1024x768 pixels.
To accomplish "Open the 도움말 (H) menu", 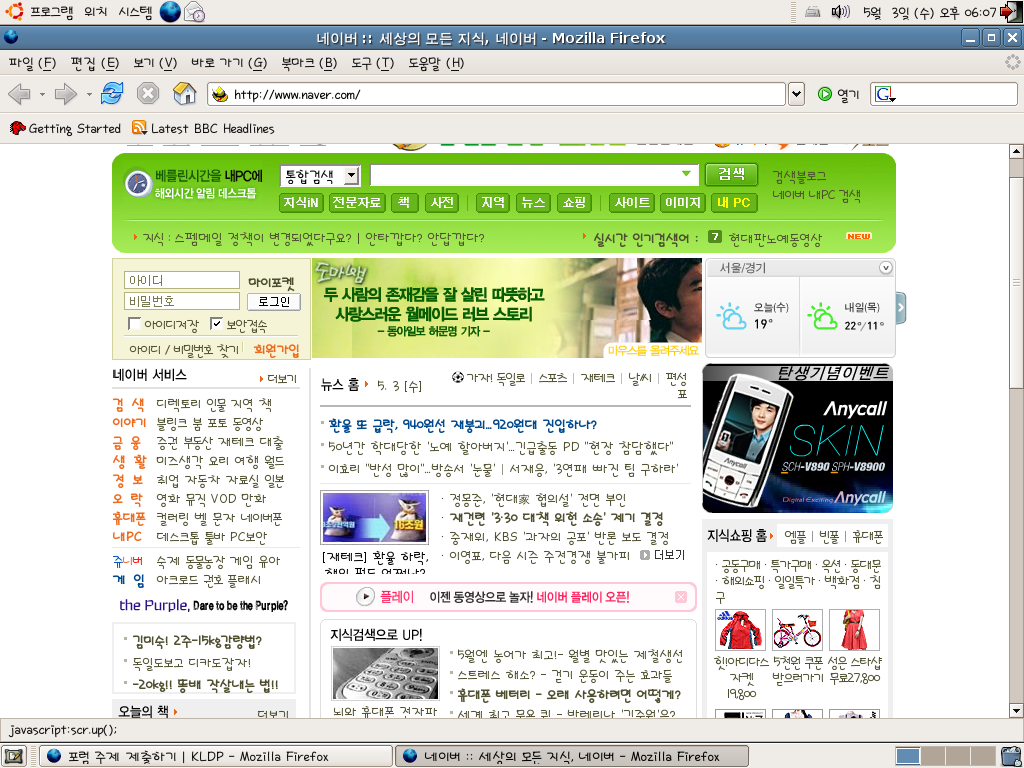I will click(x=436, y=63).
